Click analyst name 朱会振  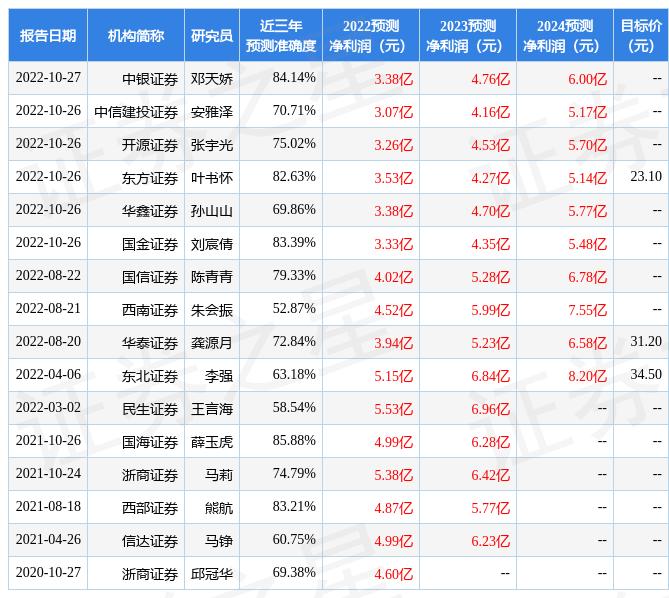coord(212,310)
